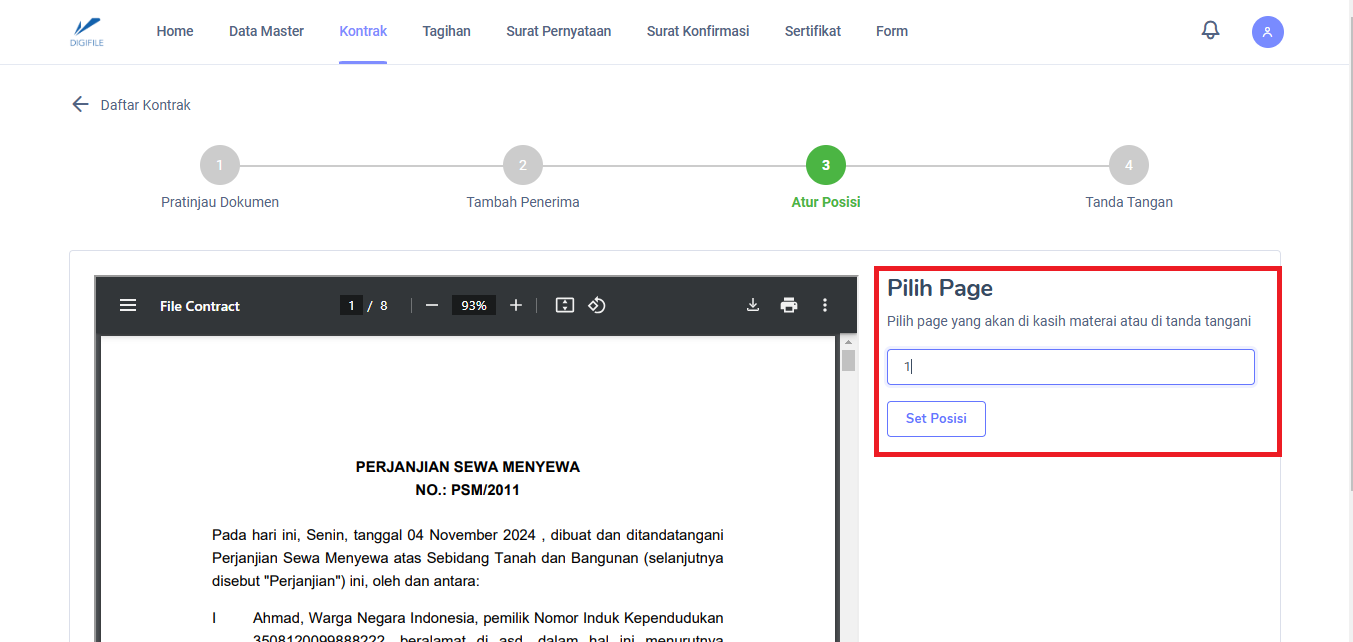Open the notifications bell
Screen dimensions: 1353x642
point(1210,31)
